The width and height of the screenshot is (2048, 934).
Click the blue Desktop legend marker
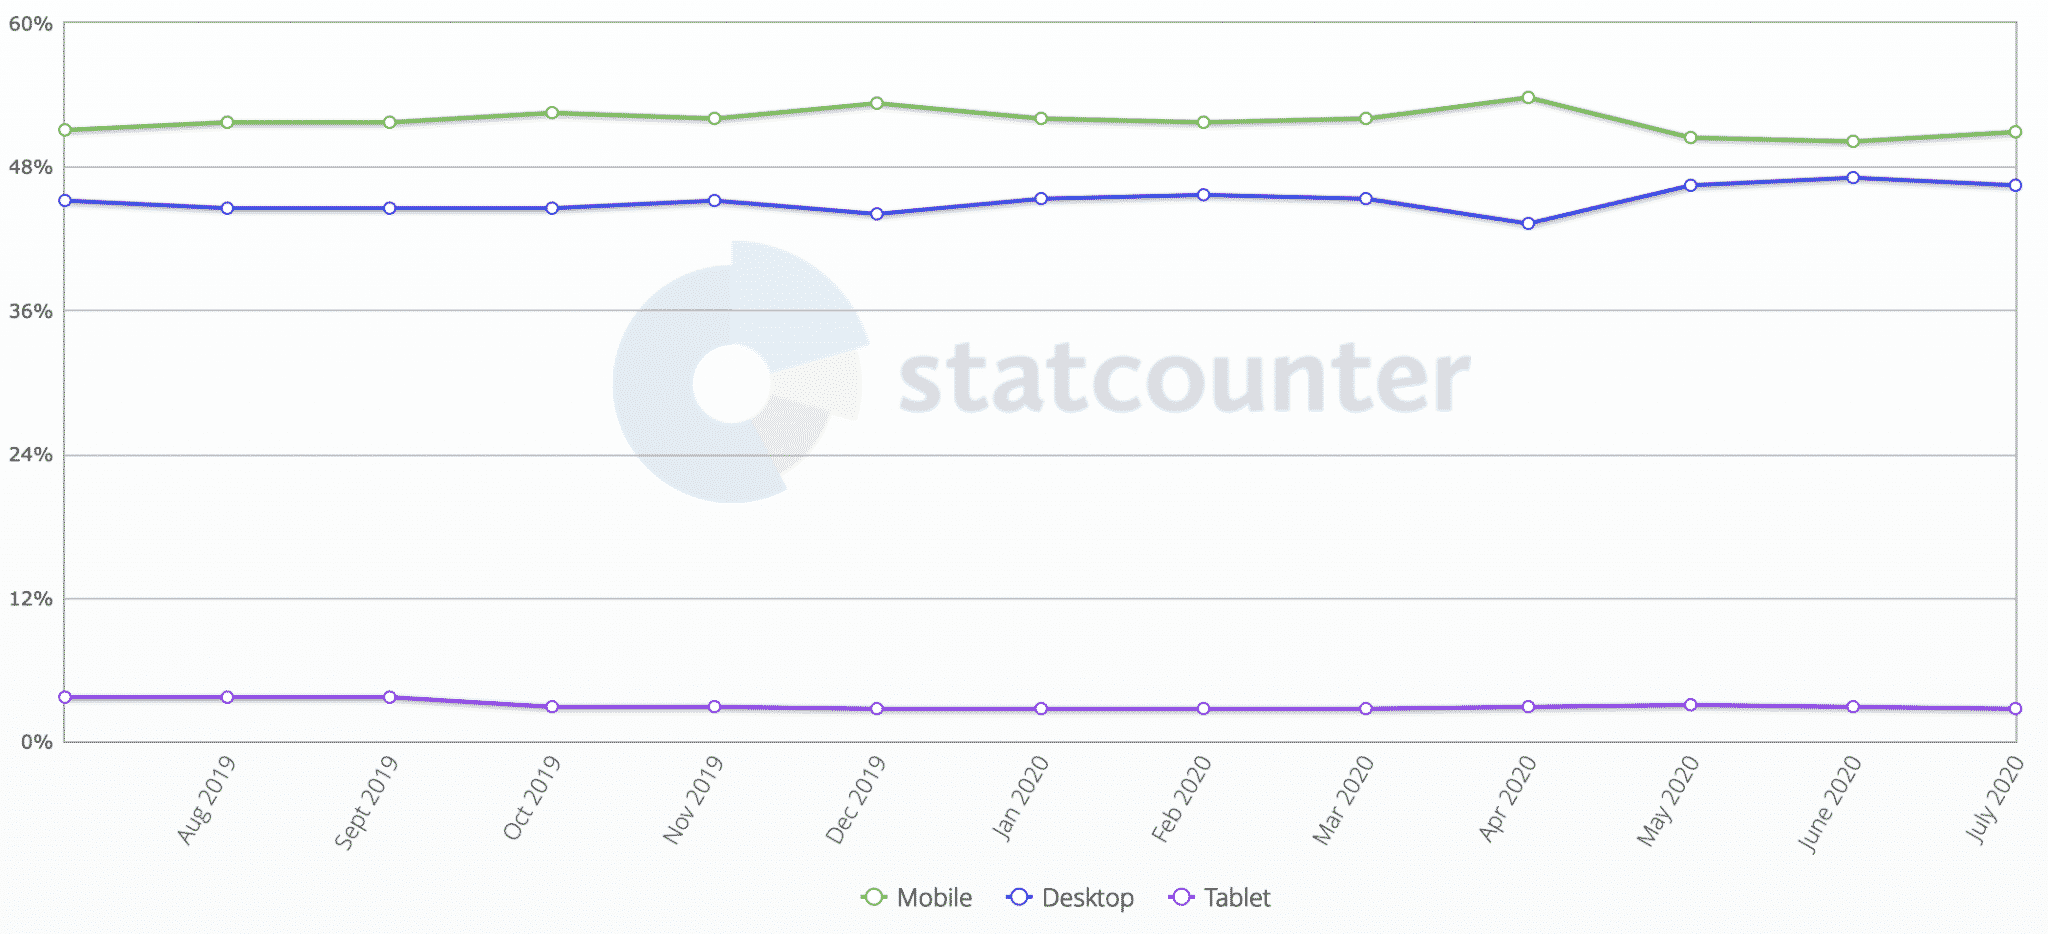point(1019,897)
